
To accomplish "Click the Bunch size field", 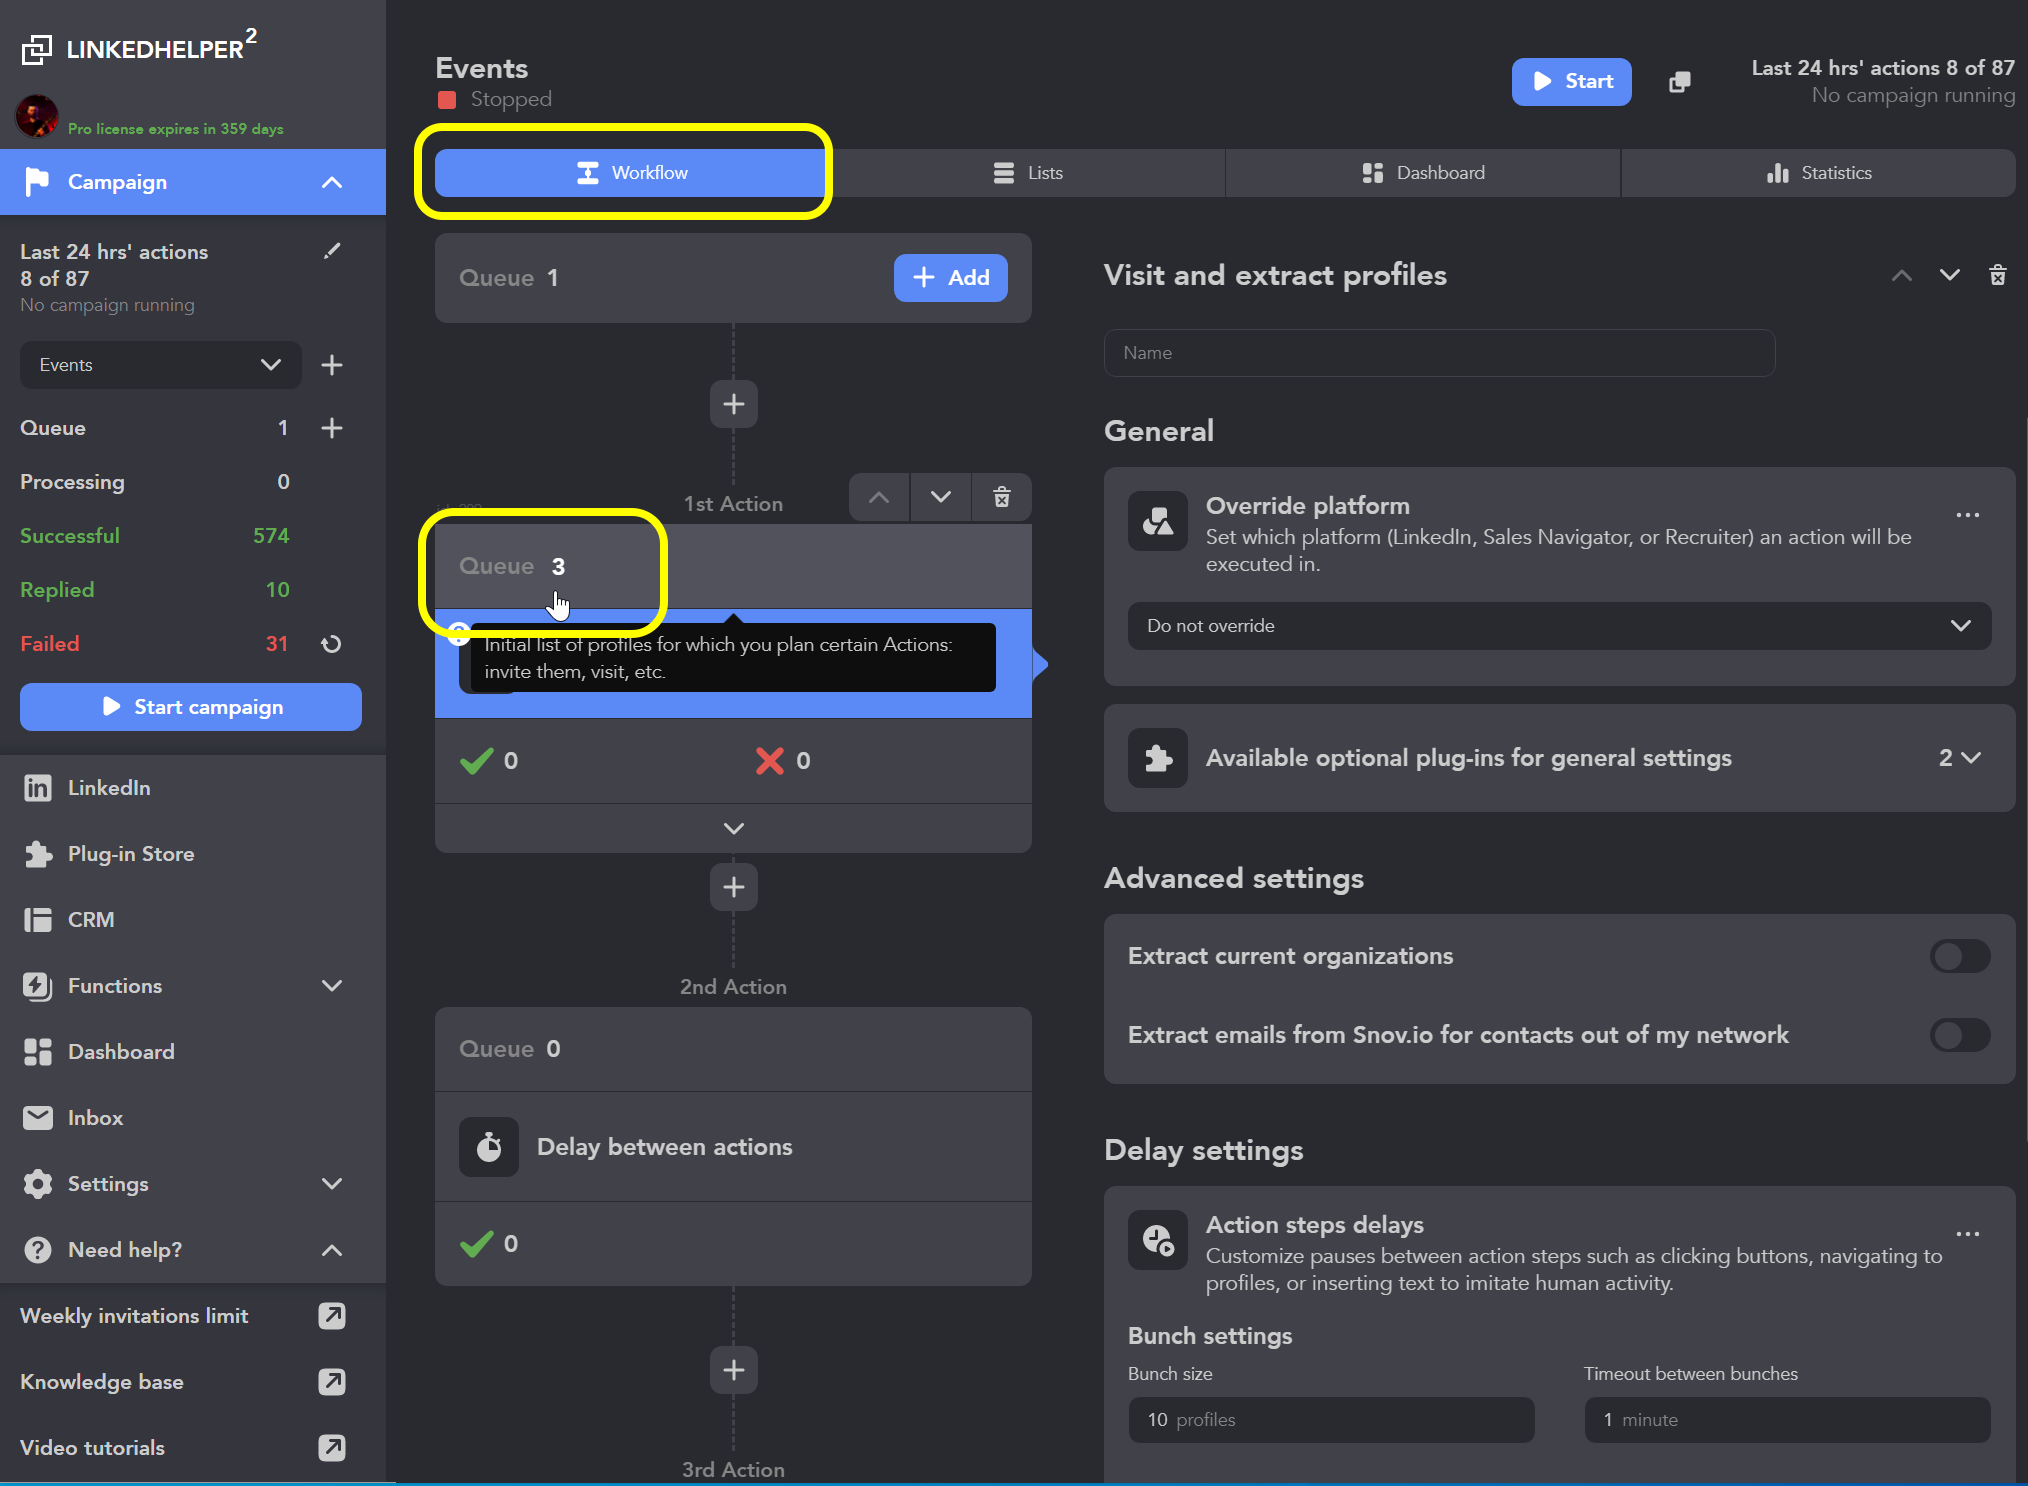I will pyautogui.click(x=1331, y=1420).
